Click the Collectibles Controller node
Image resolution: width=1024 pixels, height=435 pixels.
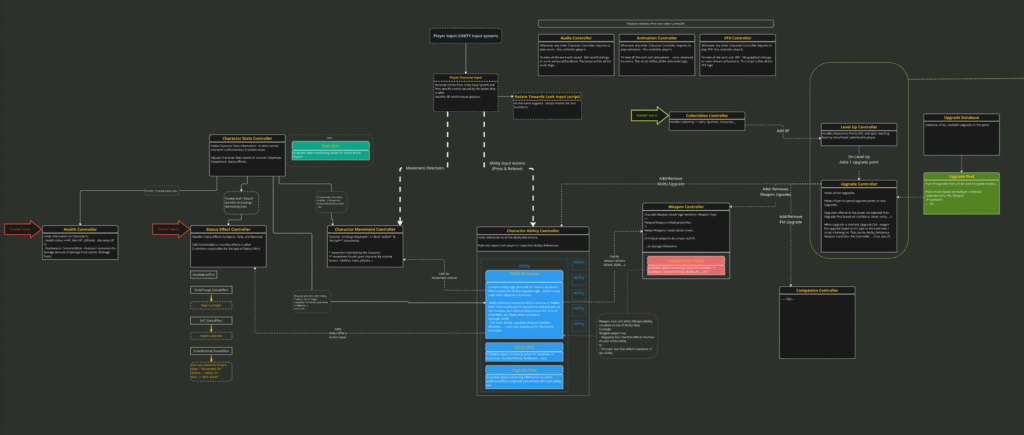tap(706, 120)
